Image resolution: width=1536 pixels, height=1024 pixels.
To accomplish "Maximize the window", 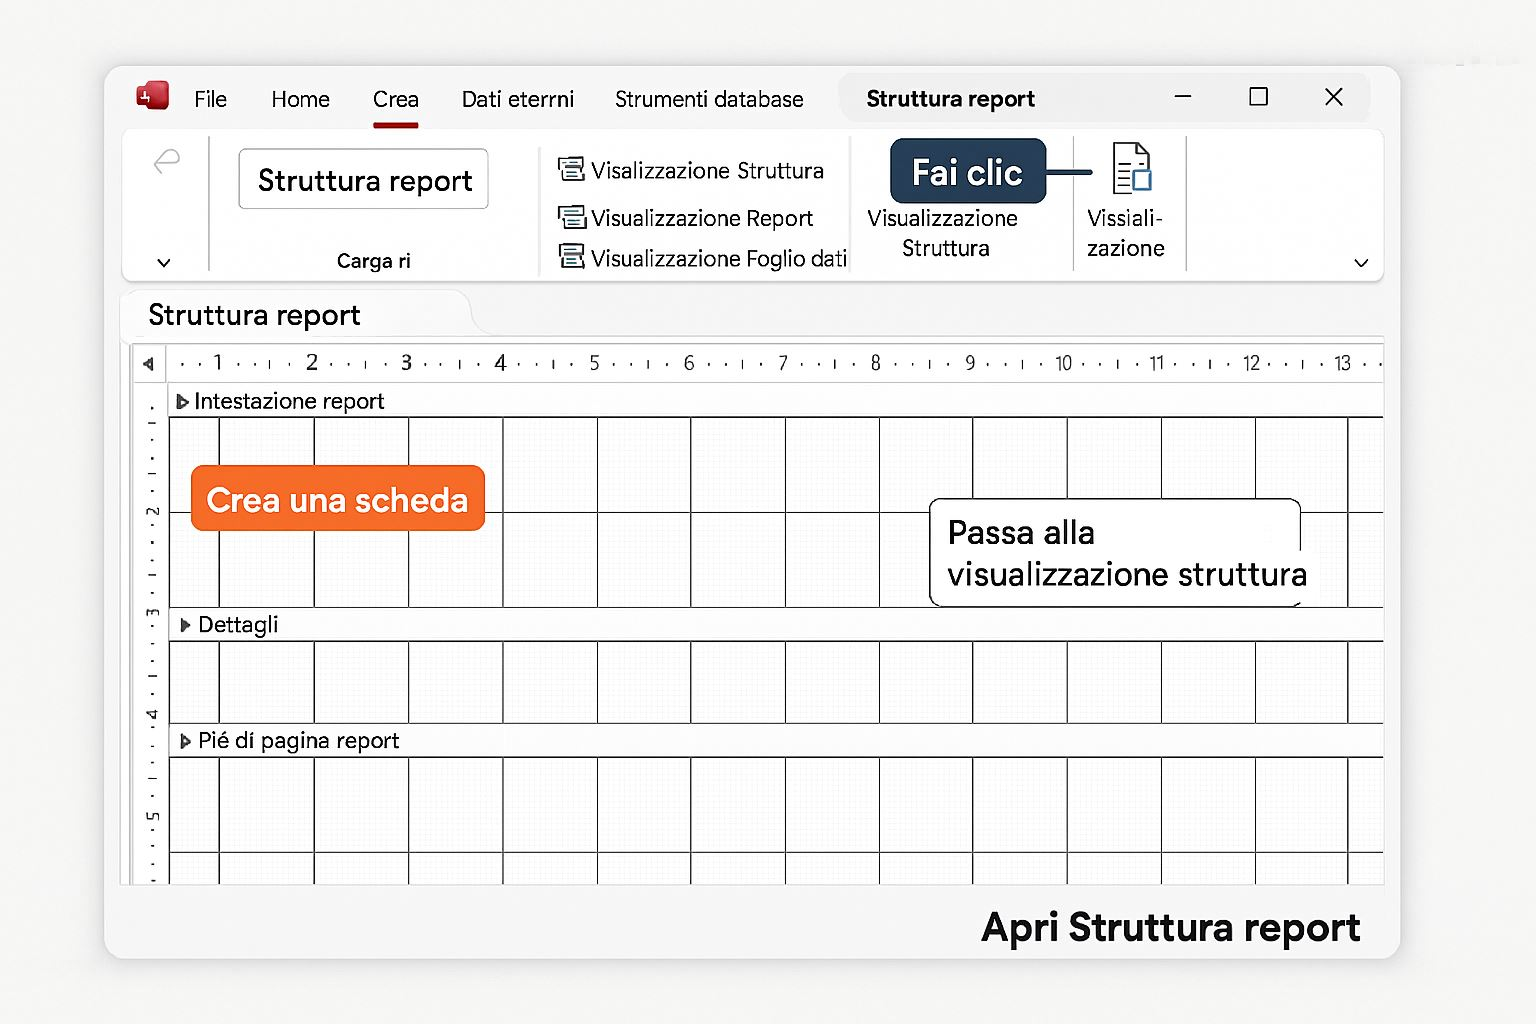I will tap(1258, 97).
